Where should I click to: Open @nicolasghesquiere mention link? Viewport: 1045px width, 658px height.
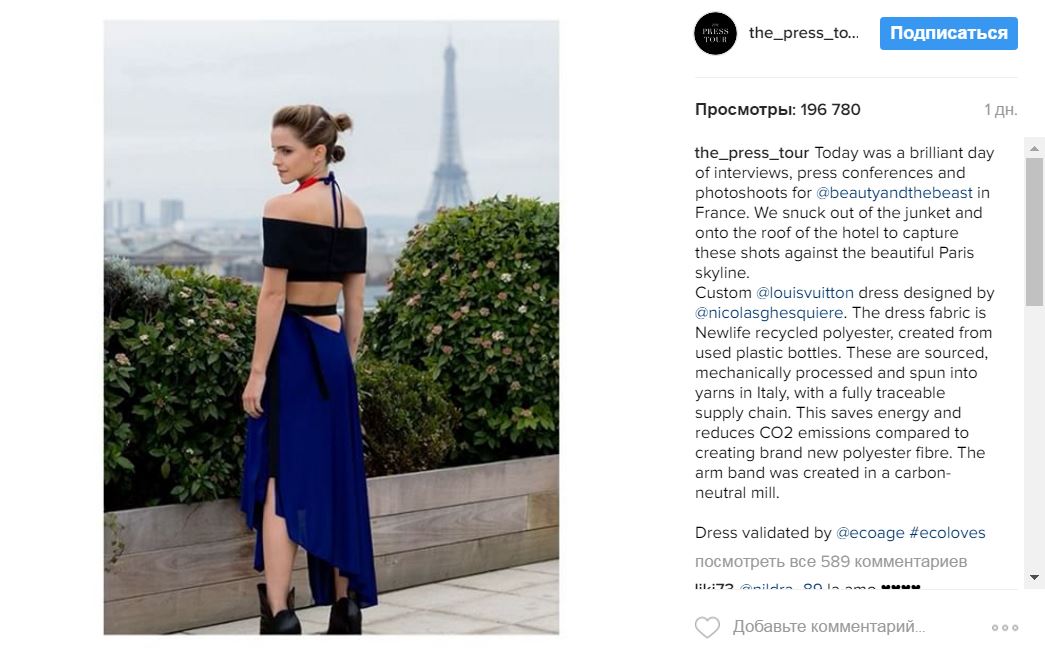tap(769, 313)
